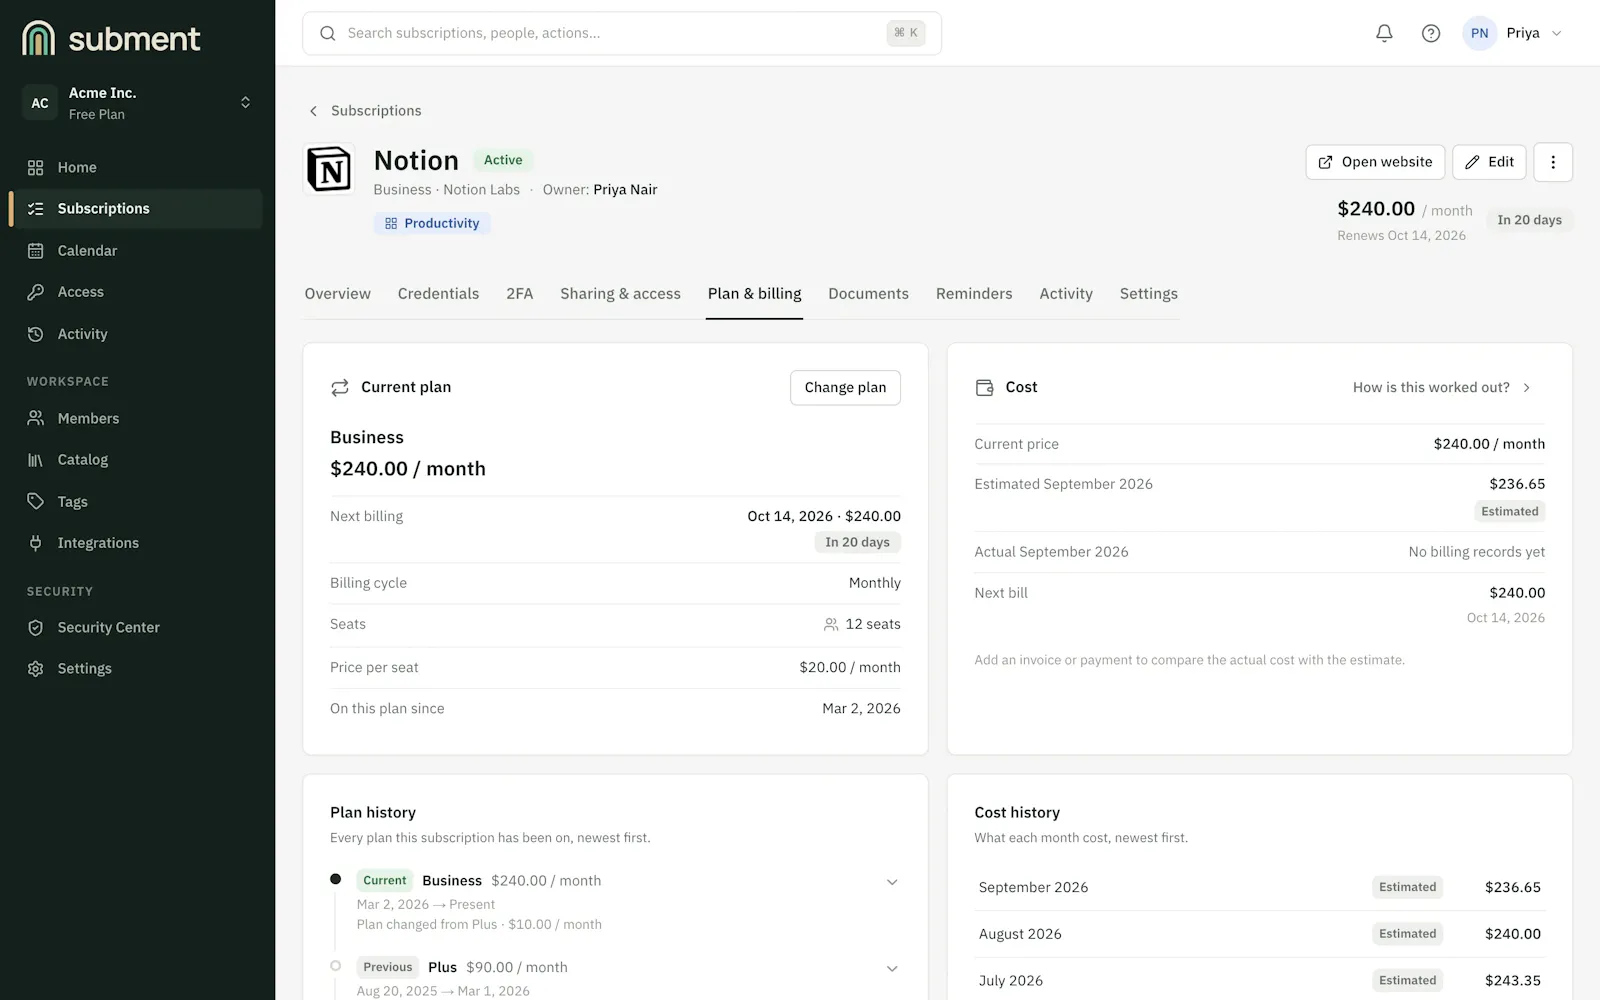Open Security Center shield item
This screenshot has width=1600, height=1000.
point(136,627)
